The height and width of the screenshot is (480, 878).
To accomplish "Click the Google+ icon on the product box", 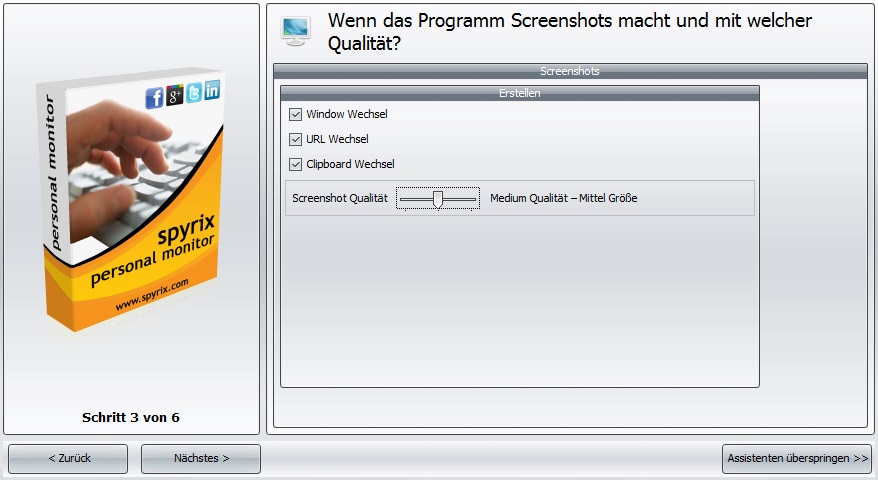I will pyautogui.click(x=175, y=95).
